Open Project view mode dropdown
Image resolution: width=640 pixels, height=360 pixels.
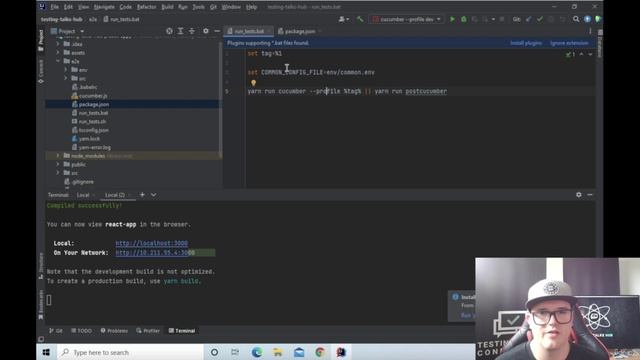67,31
